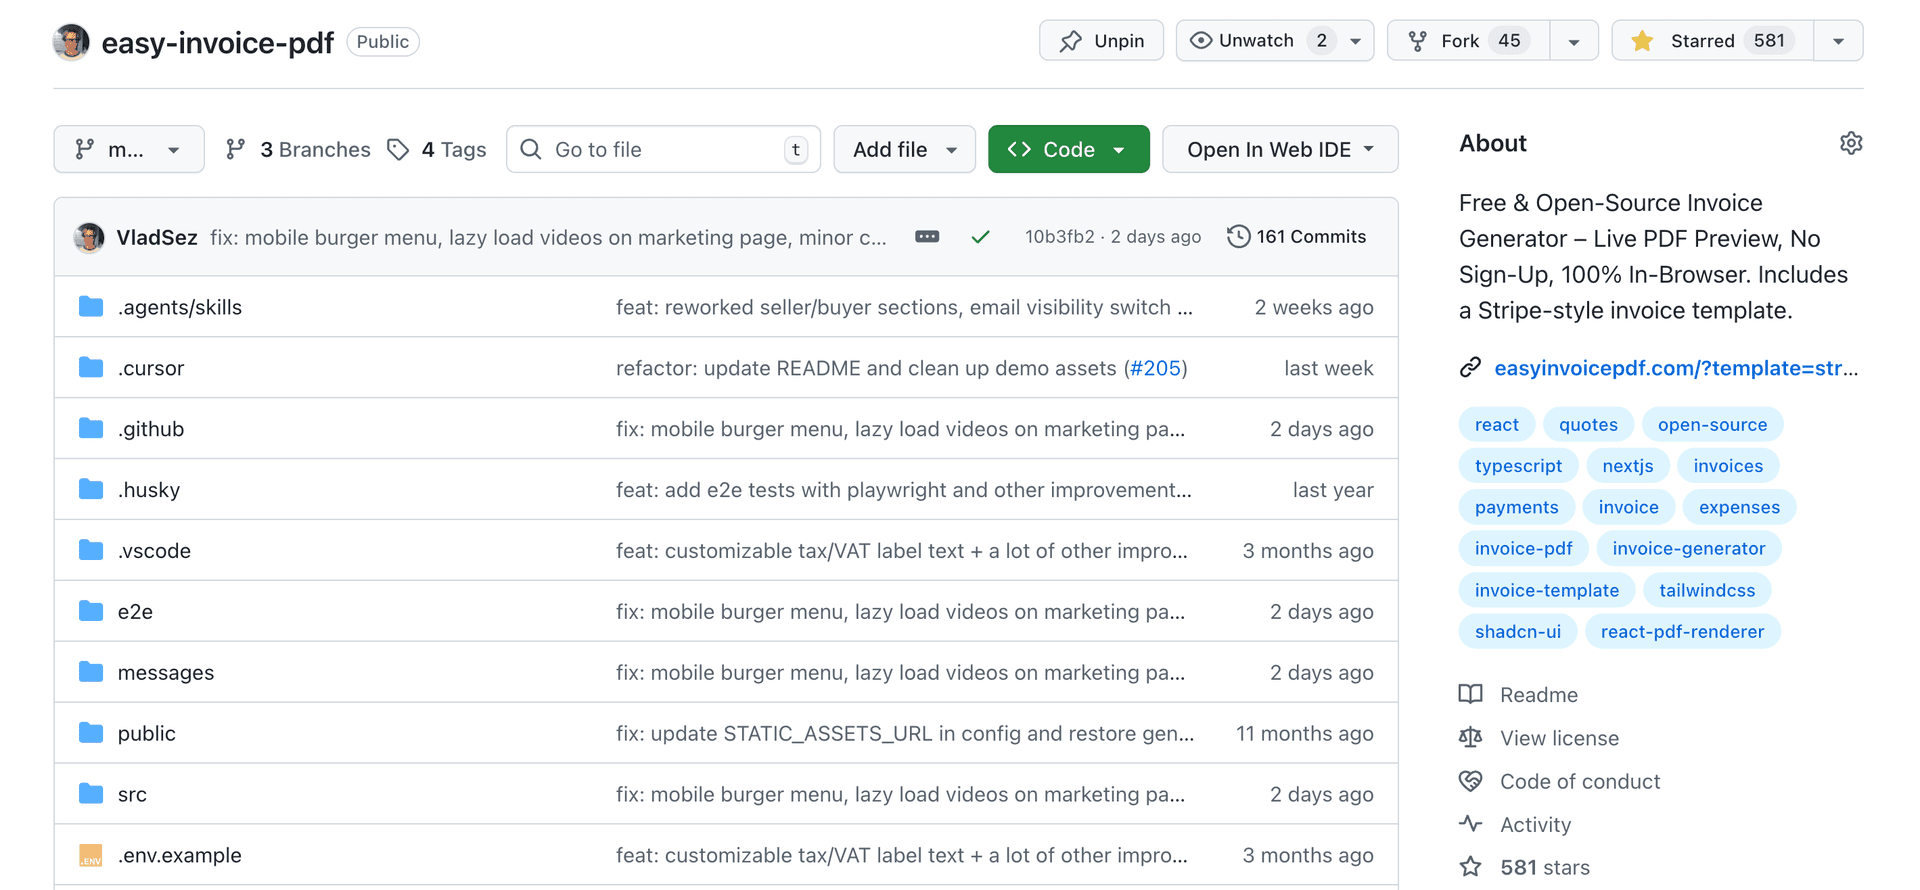Open the Readme link text
1920x890 pixels.
coord(1539,694)
